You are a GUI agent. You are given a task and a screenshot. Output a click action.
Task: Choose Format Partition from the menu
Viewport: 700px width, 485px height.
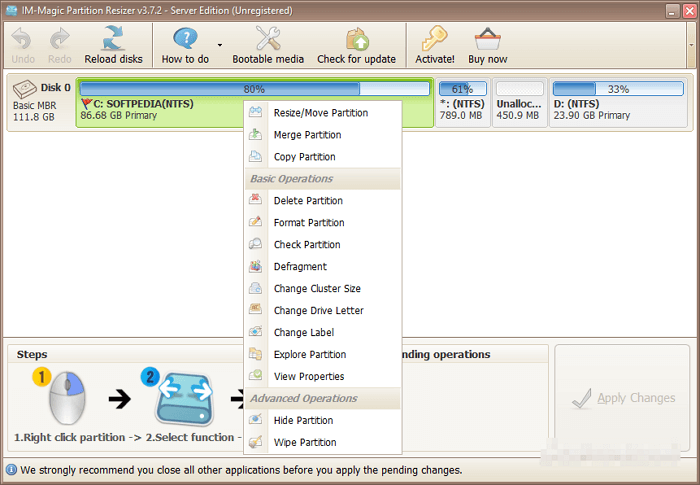[309, 223]
